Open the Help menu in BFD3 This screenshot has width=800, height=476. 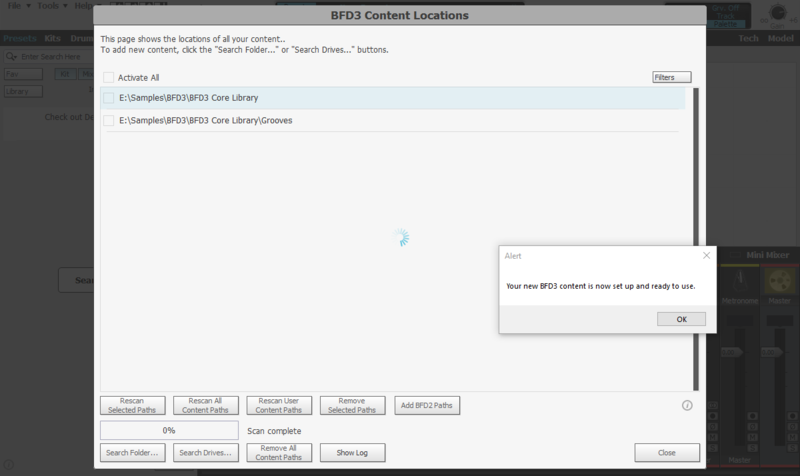click(x=84, y=6)
